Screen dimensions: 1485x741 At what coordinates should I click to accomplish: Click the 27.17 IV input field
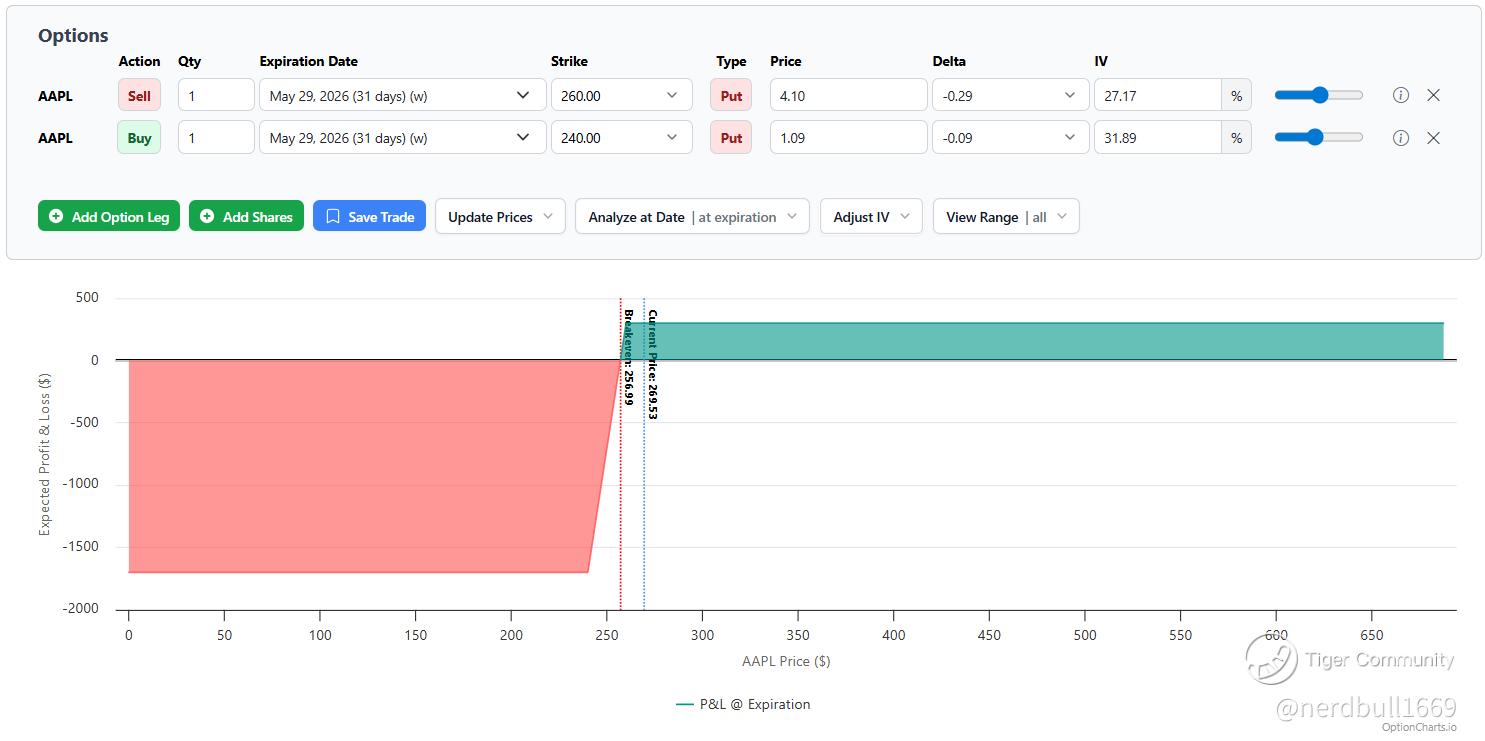[1158, 96]
